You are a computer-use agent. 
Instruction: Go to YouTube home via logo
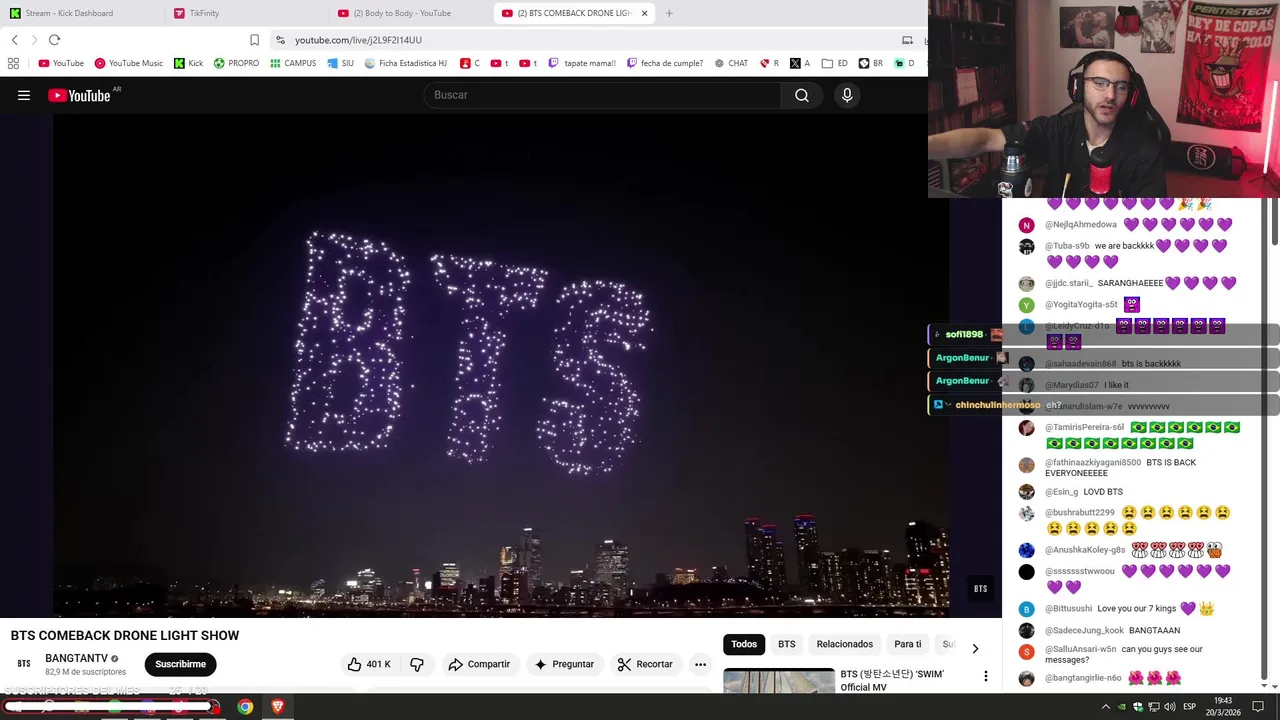coord(79,95)
